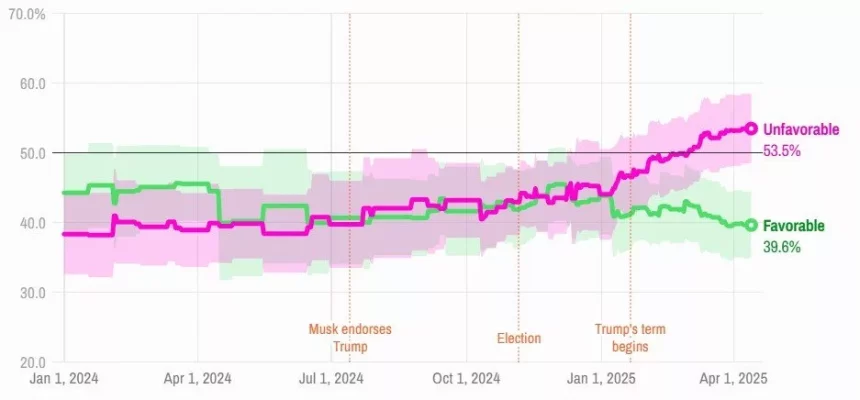860x400 pixels.
Task: Click the 70.0% y-axis label
Action: [x=26, y=14]
